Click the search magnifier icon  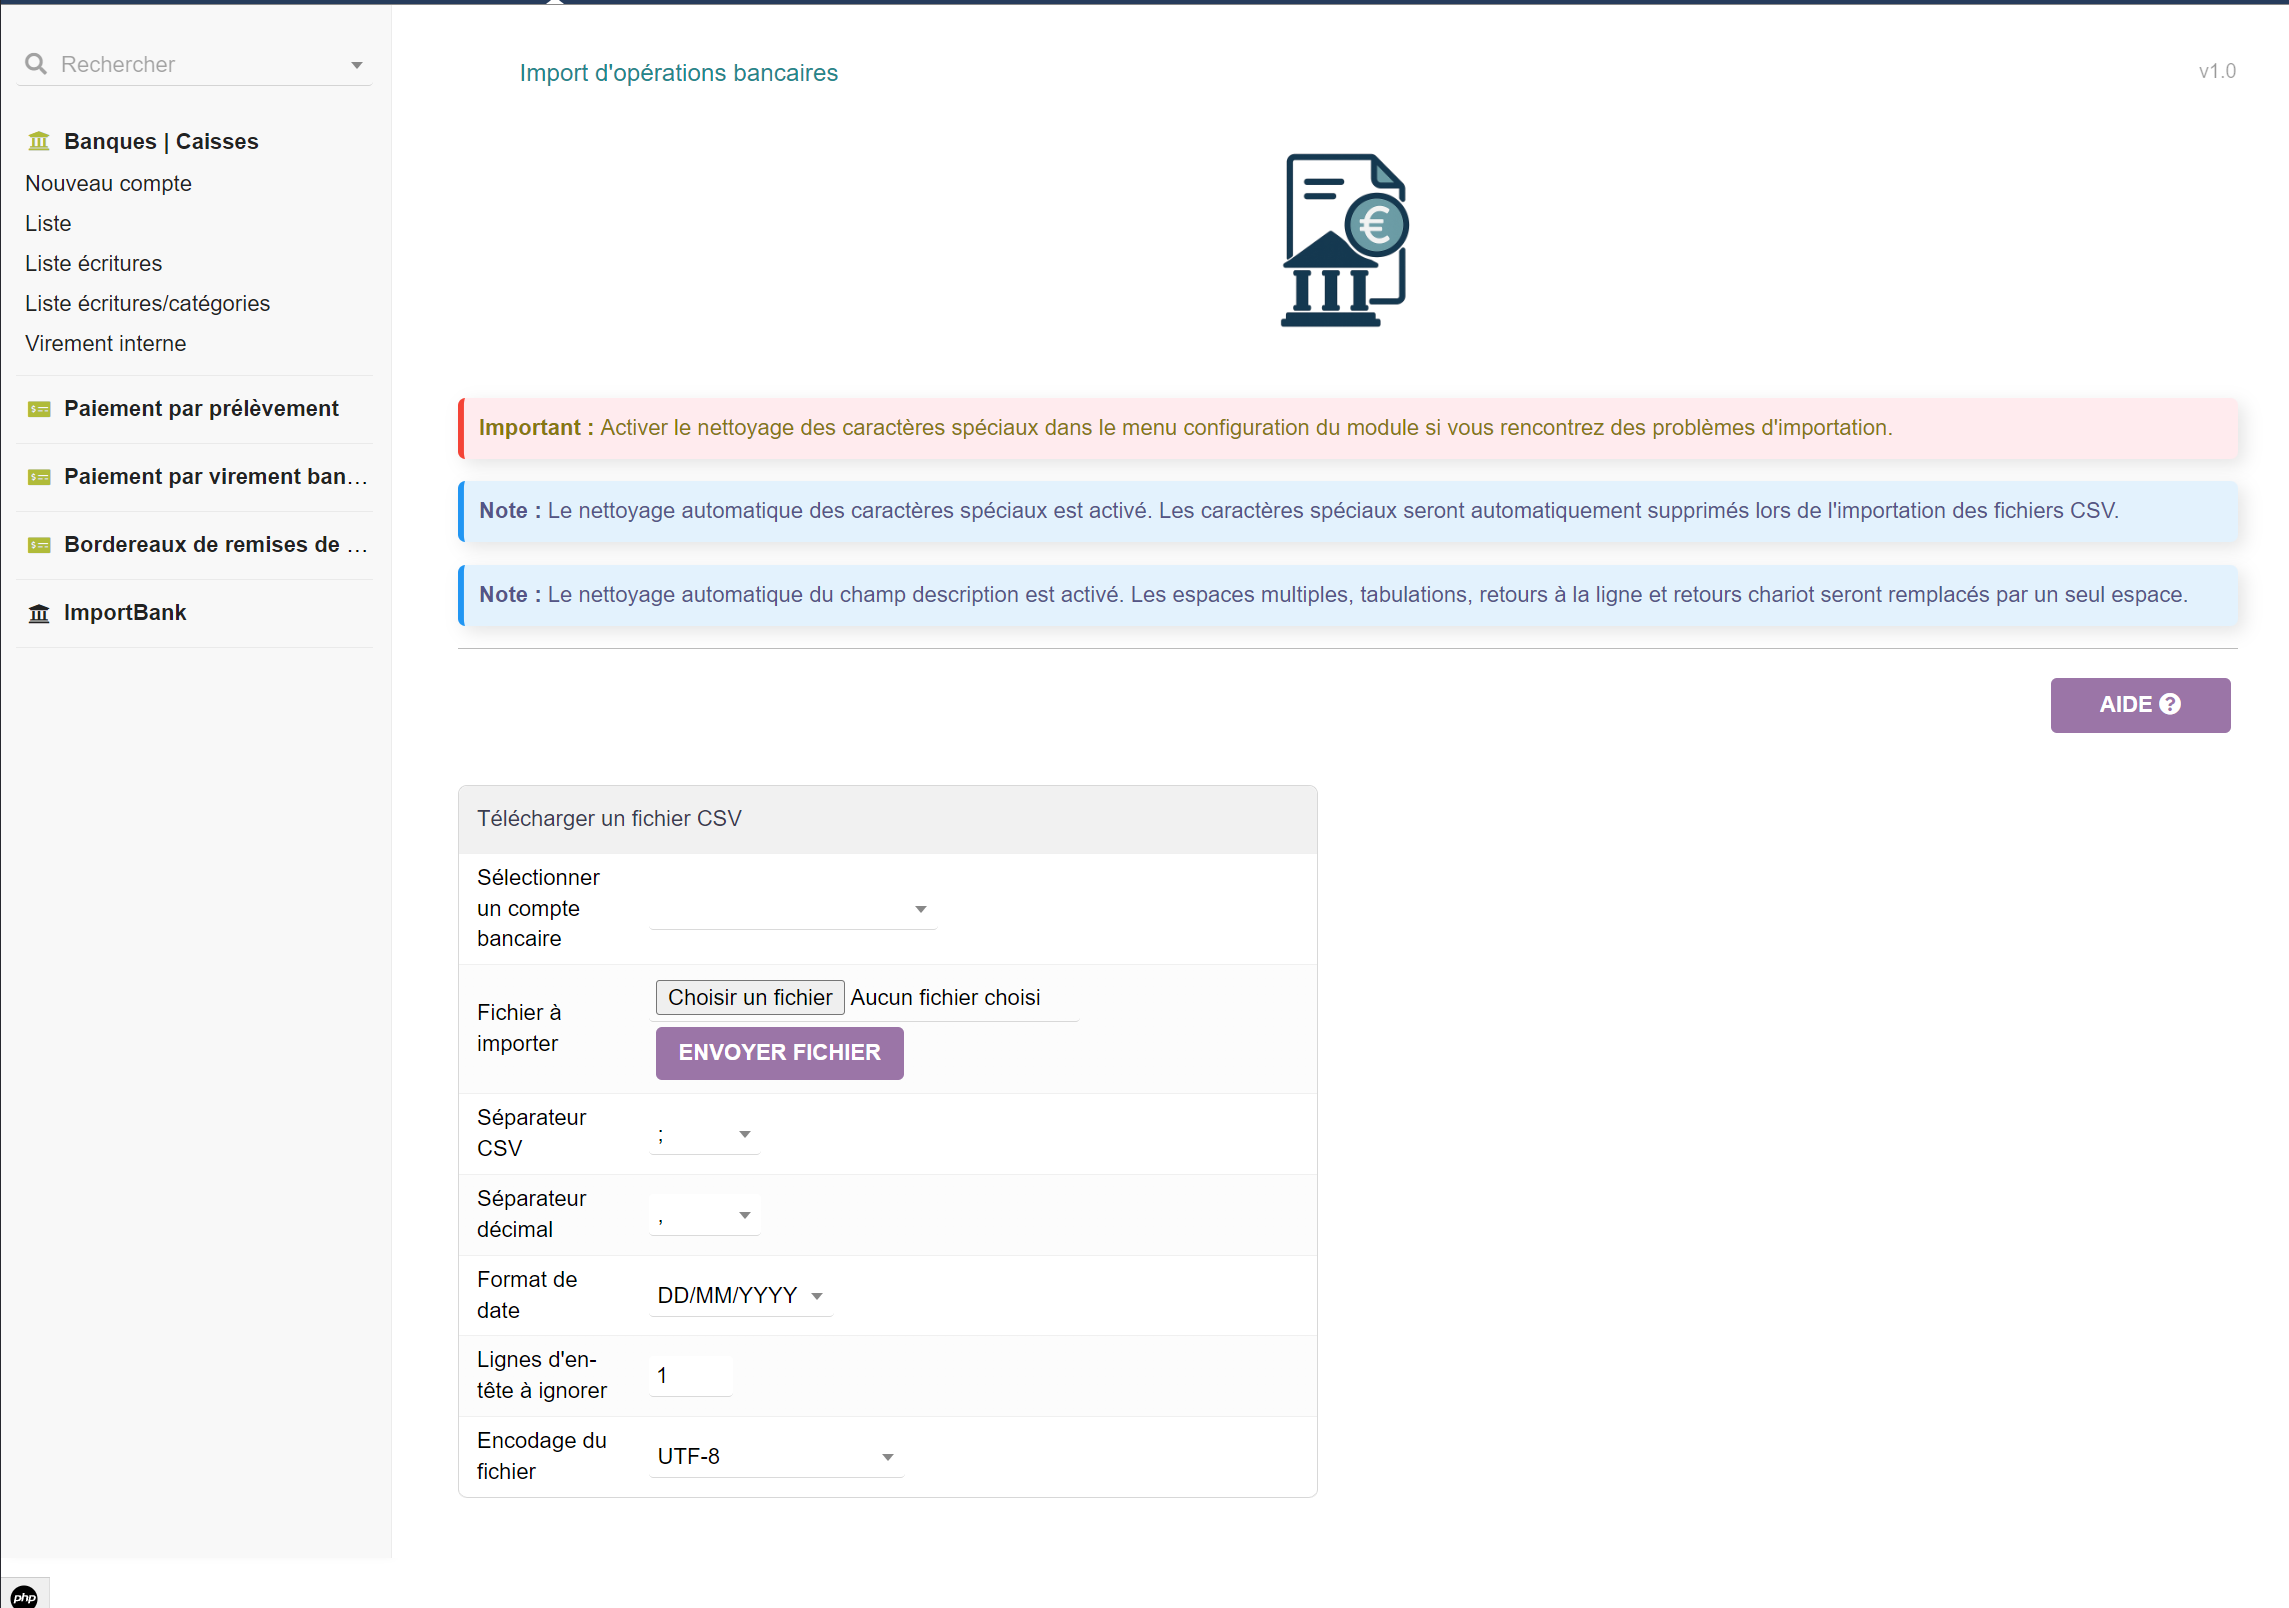click(36, 64)
